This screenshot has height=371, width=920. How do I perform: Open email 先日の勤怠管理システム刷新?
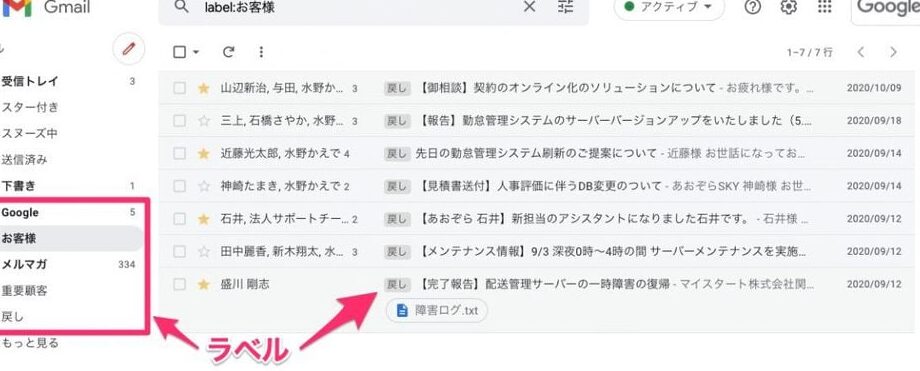(x=536, y=154)
